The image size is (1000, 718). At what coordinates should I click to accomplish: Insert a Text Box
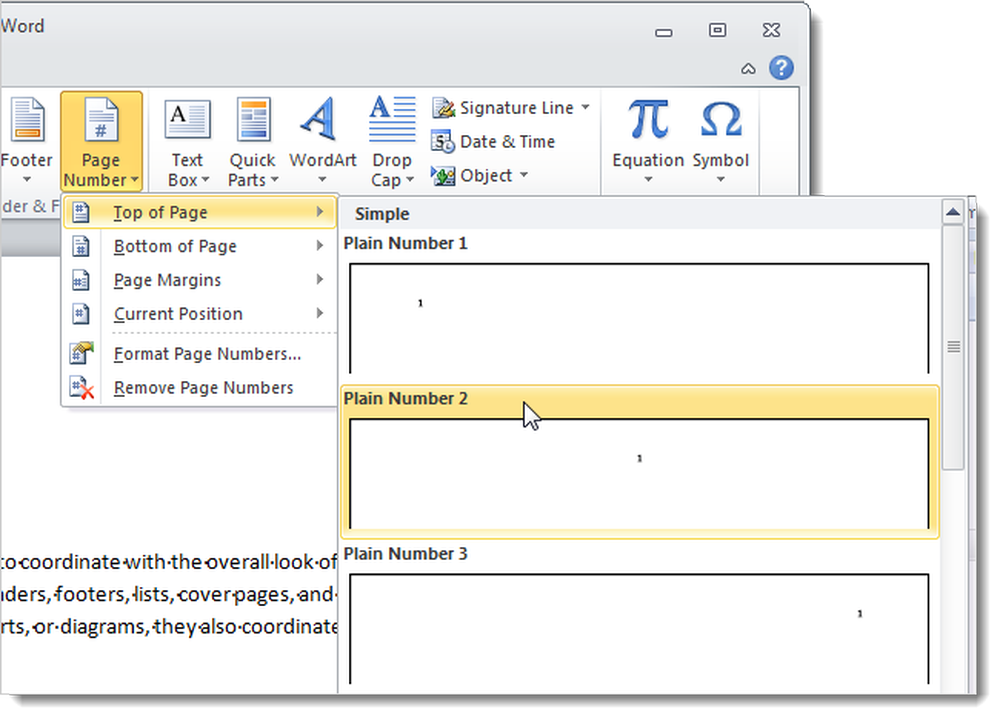click(x=188, y=142)
